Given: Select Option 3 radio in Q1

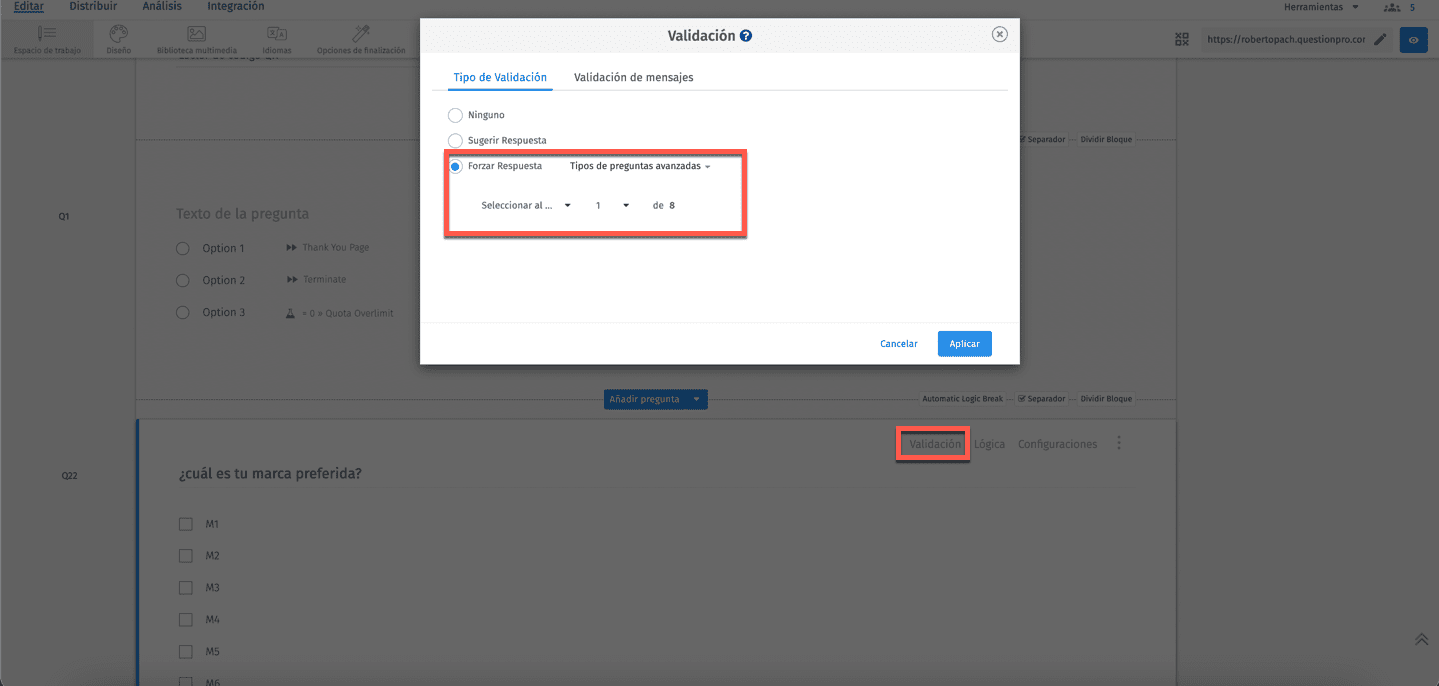Looking at the screenshot, I should pos(182,312).
